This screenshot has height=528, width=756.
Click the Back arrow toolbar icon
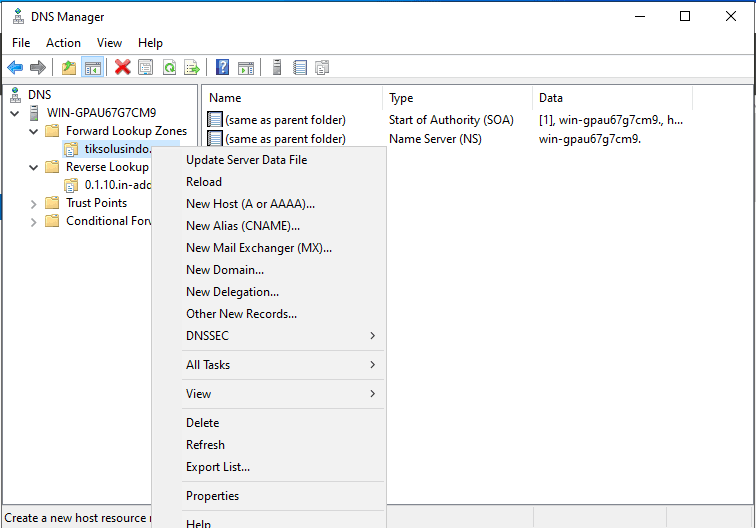pyautogui.click(x=15, y=67)
